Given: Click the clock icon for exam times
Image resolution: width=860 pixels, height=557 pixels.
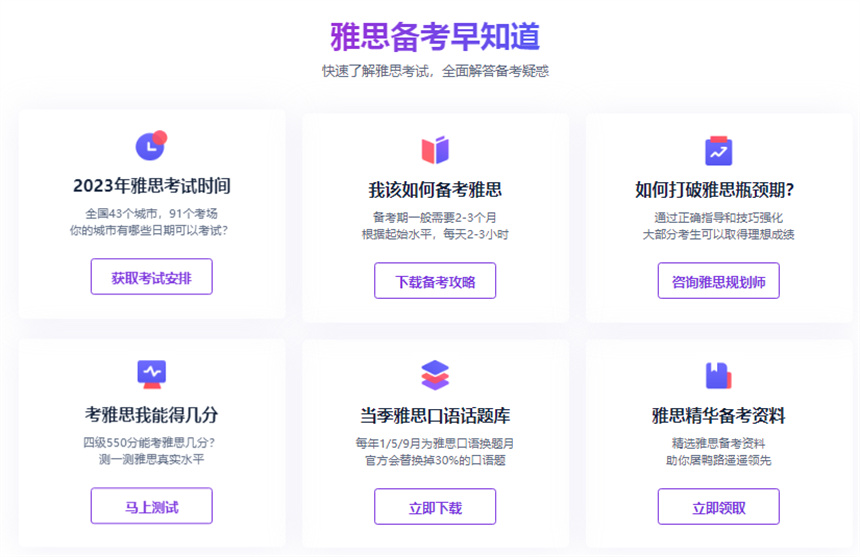Looking at the screenshot, I should point(151,145).
